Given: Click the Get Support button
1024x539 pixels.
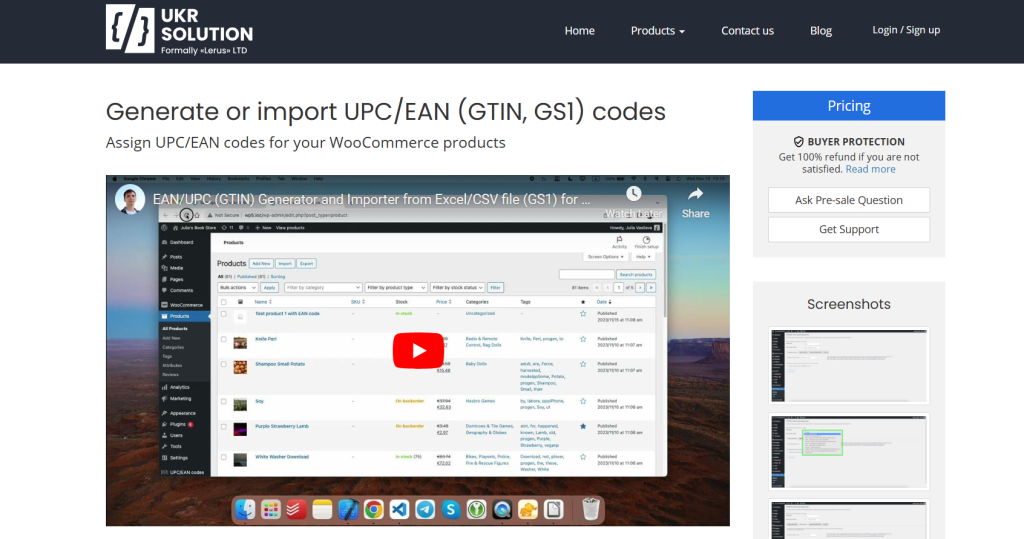Looking at the screenshot, I should 848,229.
